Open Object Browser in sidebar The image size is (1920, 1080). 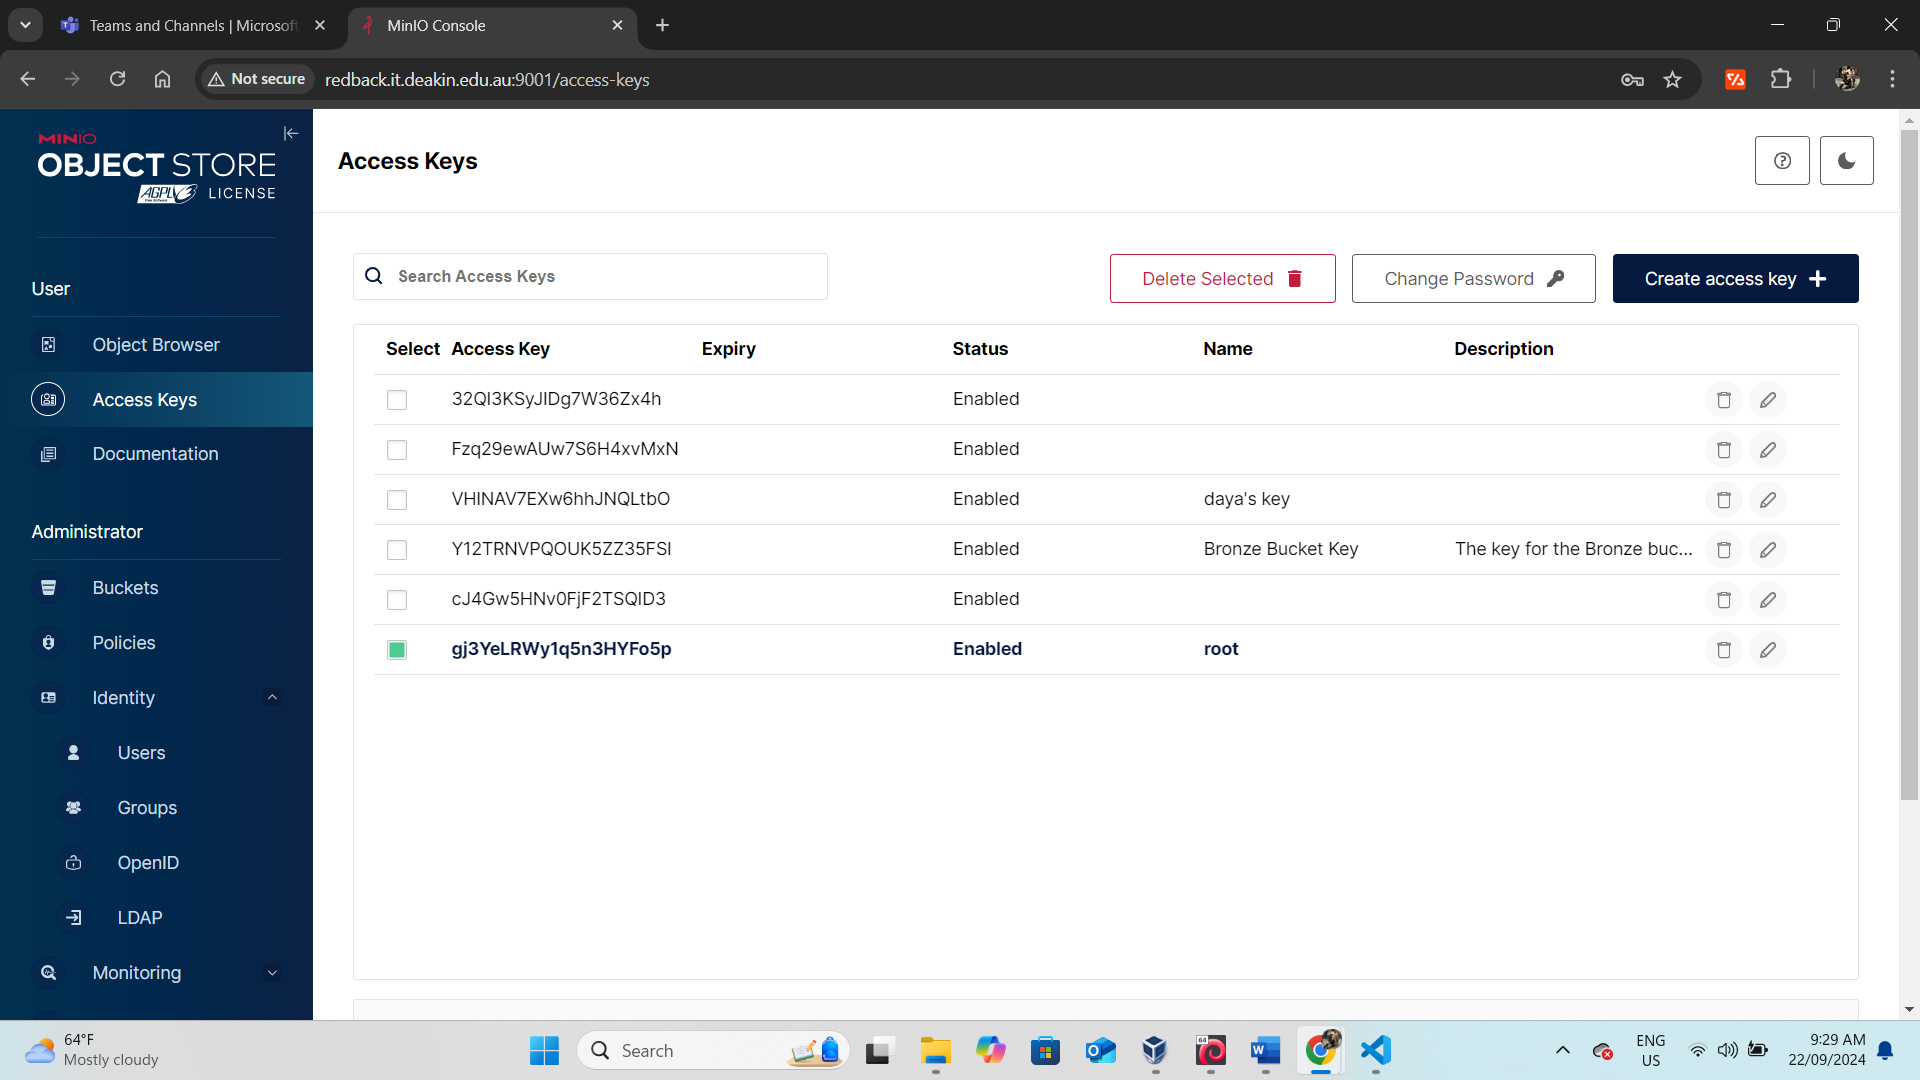pyautogui.click(x=156, y=345)
